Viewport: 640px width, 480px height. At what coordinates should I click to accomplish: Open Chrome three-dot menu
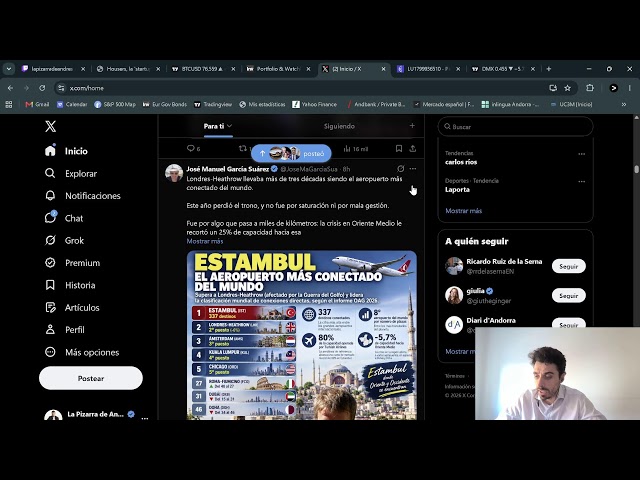pyautogui.click(x=629, y=88)
